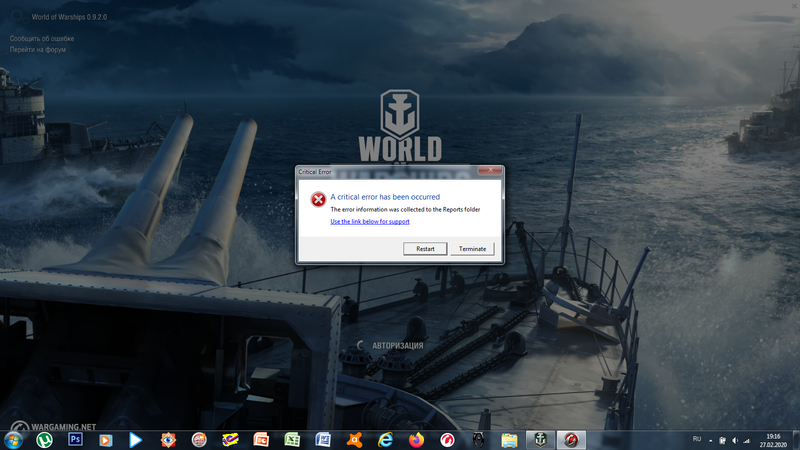Image resolution: width=800 pixels, height=450 pixels.
Task: Launch Word from the taskbar
Action: click(323, 440)
